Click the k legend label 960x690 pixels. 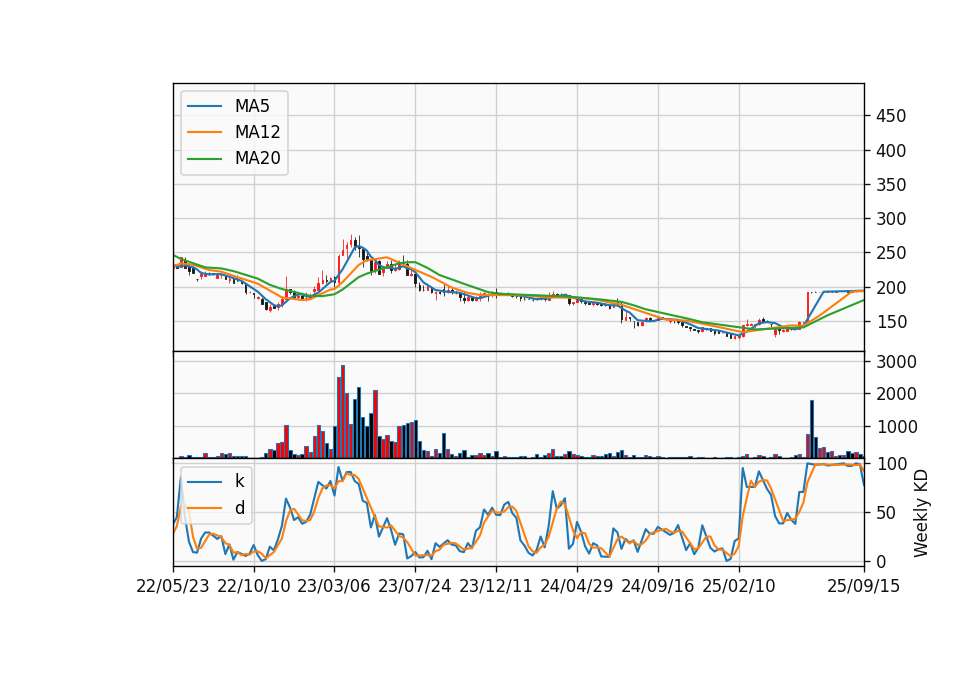[239, 481]
